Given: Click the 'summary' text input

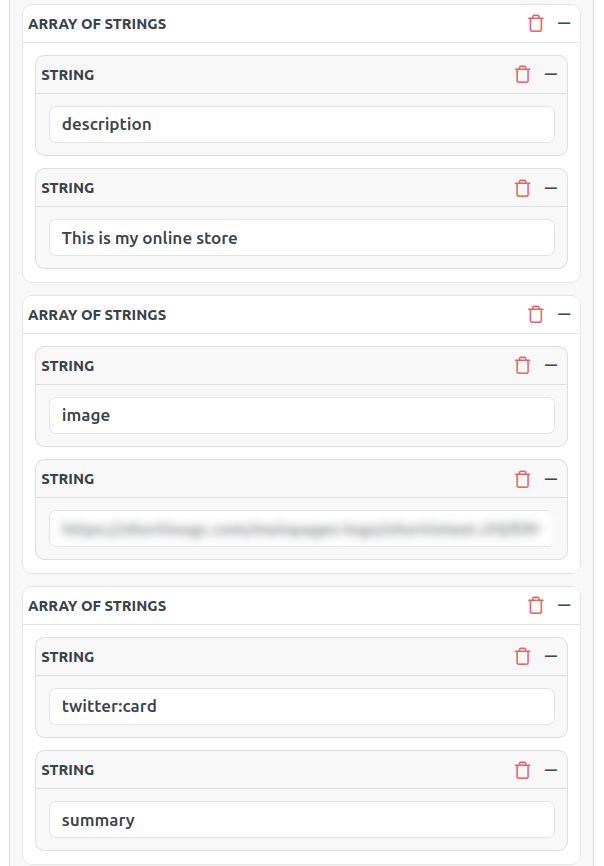Looking at the screenshot, I should 301,820.
